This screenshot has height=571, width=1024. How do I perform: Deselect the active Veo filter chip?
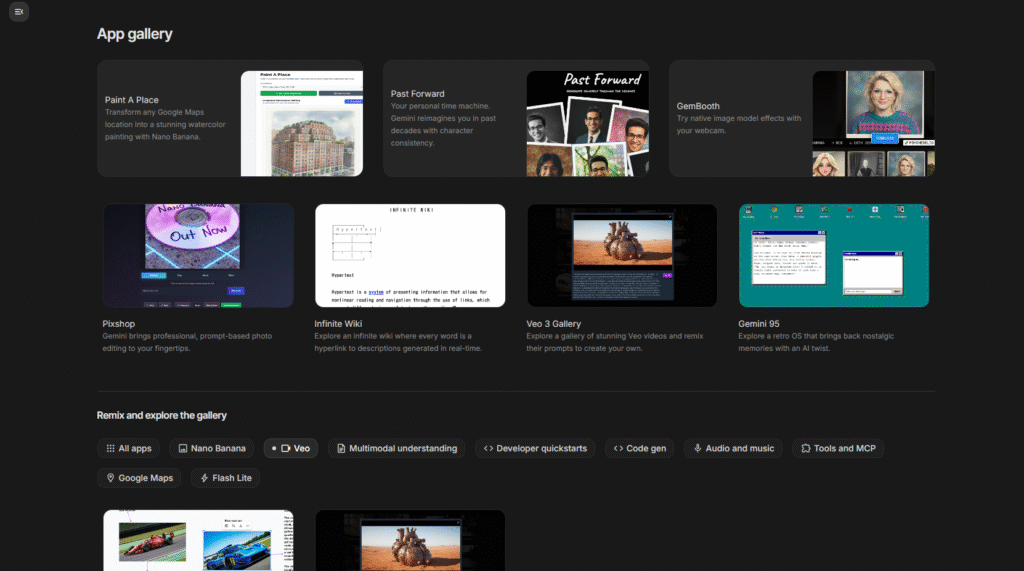(290, 449)
